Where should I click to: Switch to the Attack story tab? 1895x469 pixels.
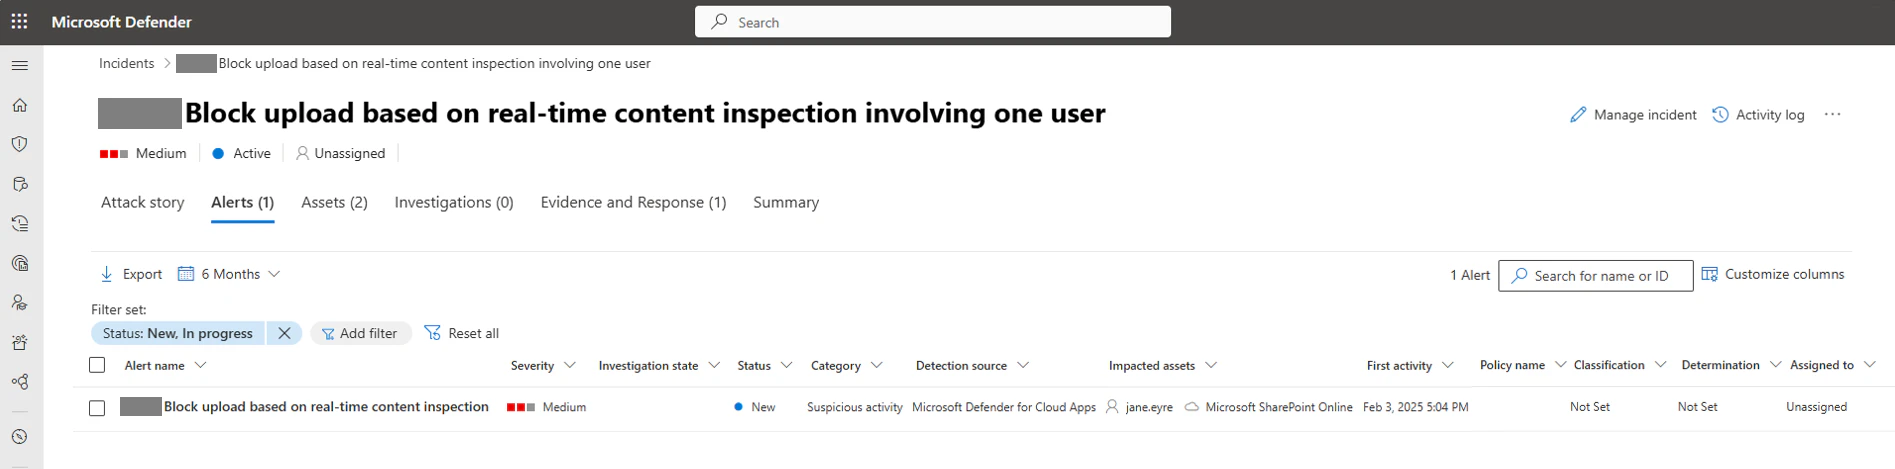coord(143,202)
